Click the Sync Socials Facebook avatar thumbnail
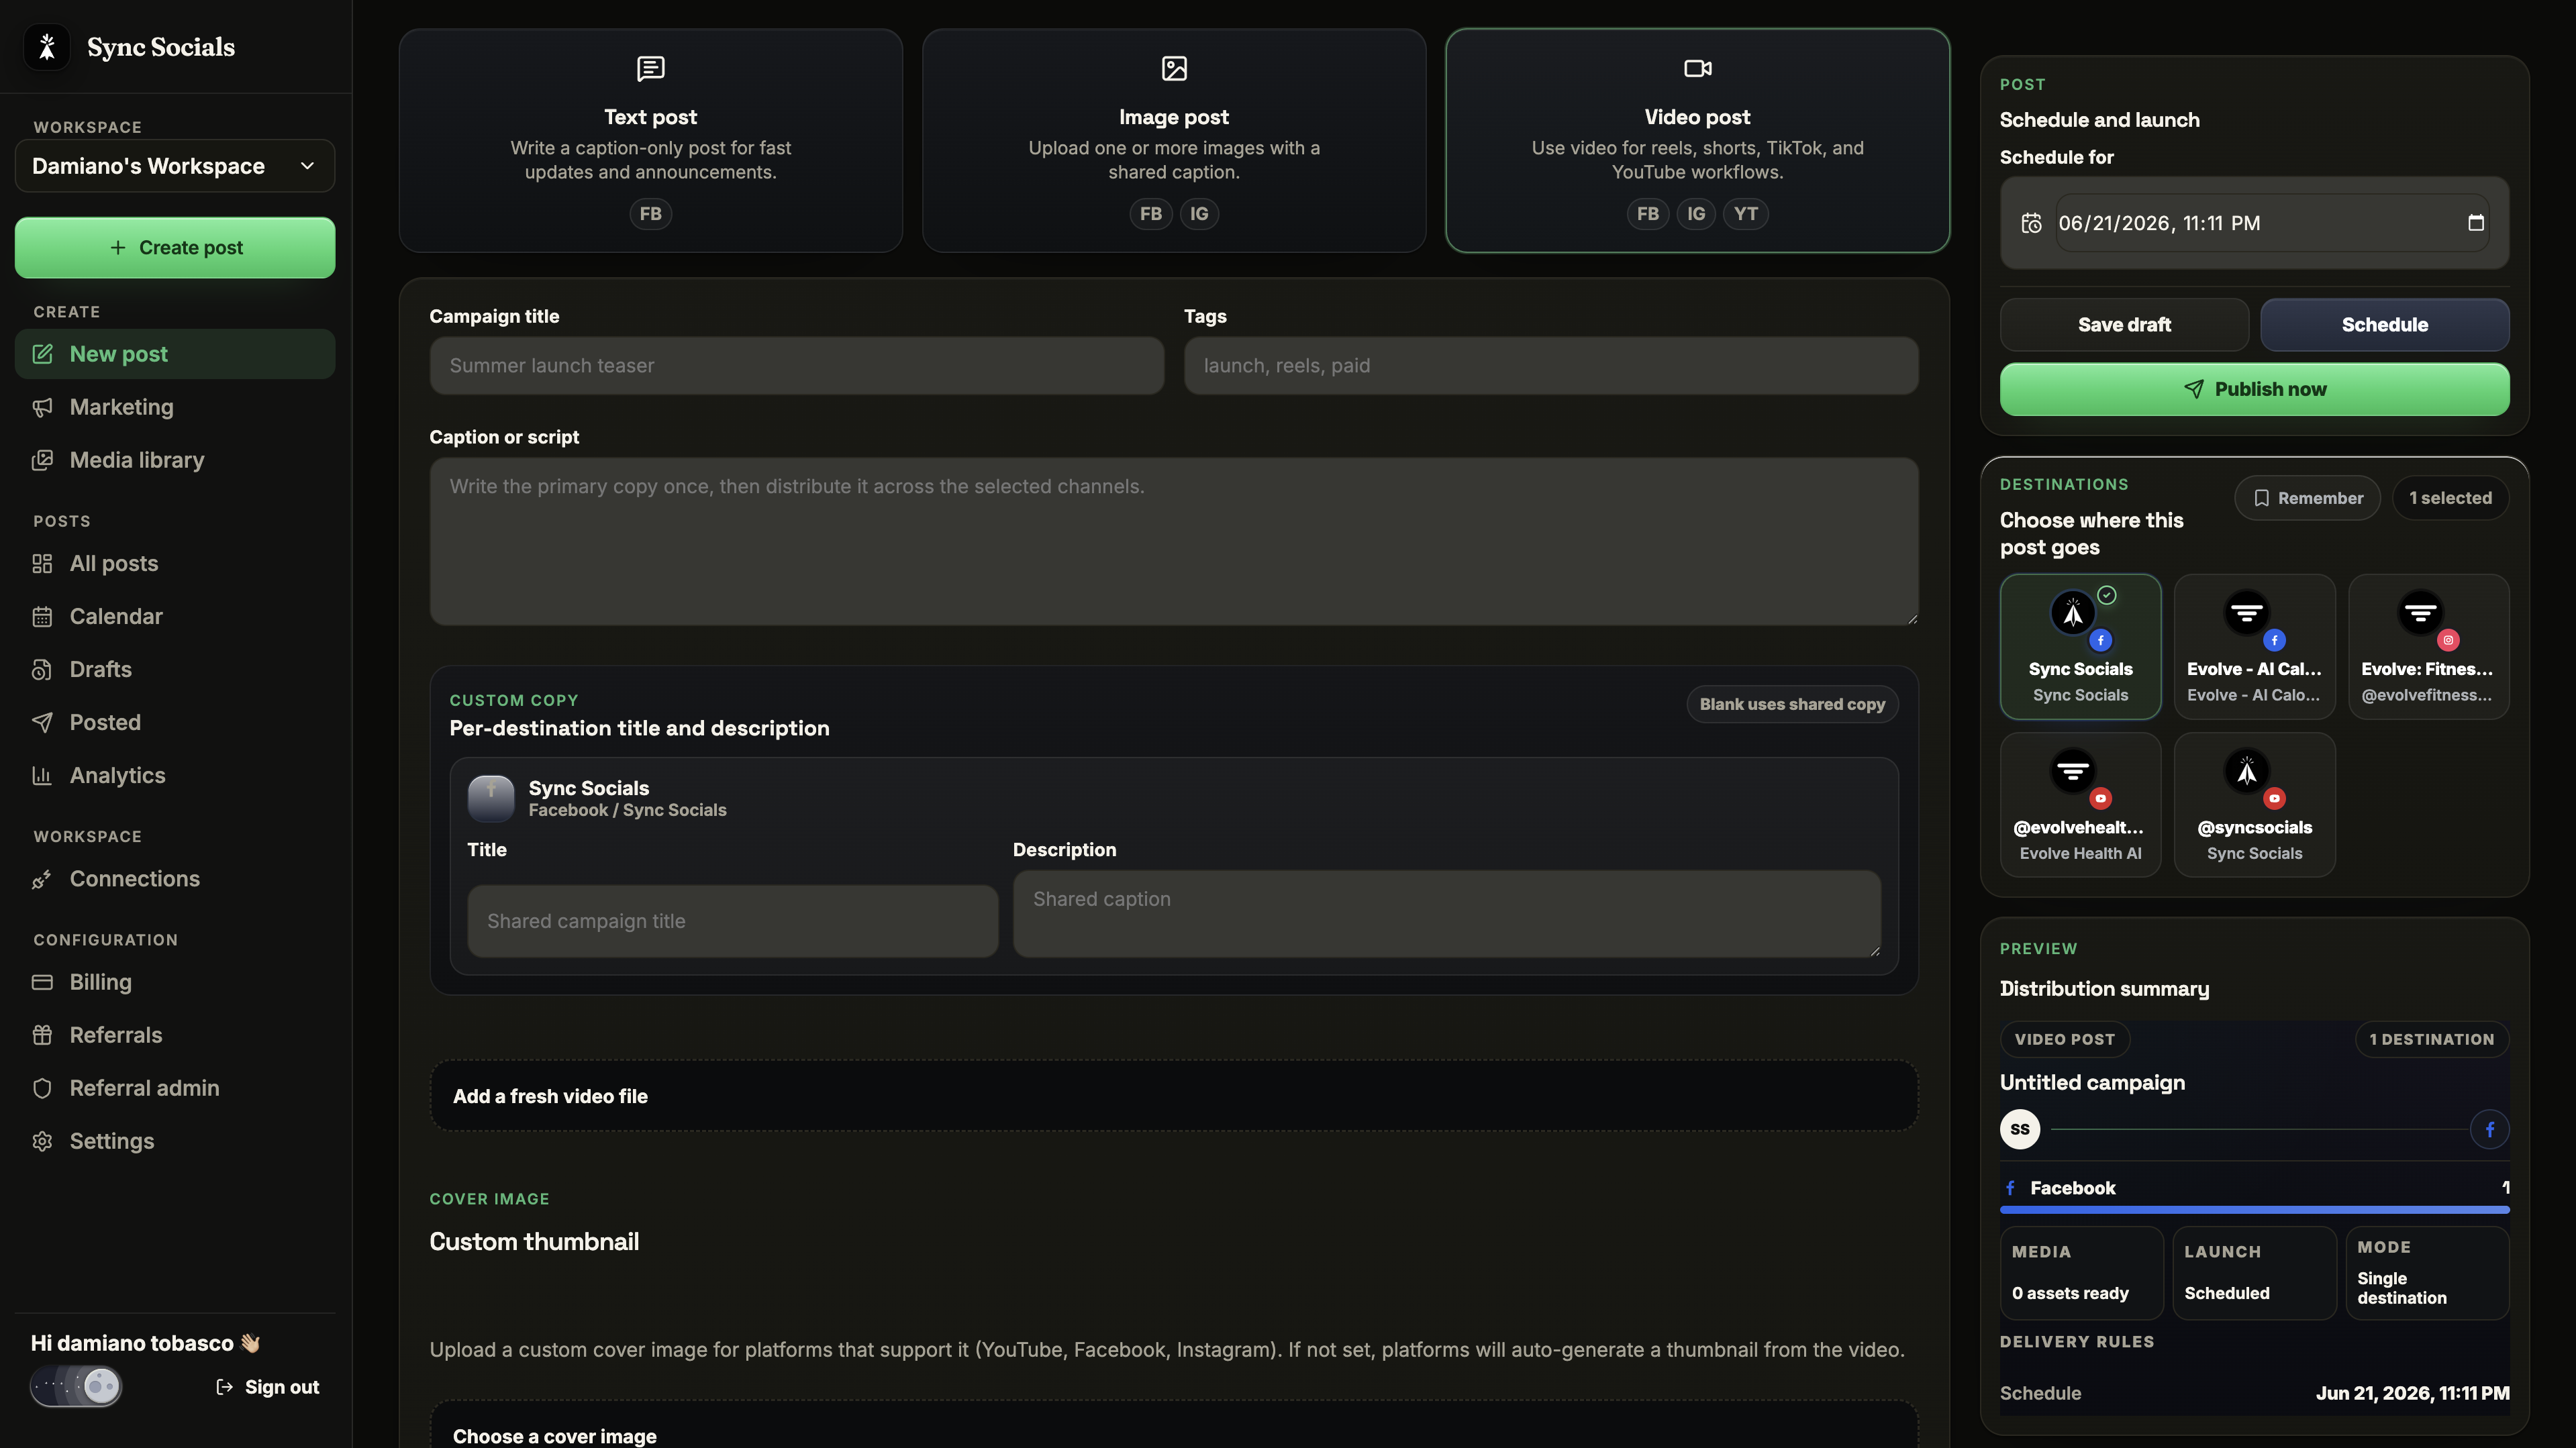Viewport: 2576px width, 1448px height. pyautogui.click(x=491, y=798)
